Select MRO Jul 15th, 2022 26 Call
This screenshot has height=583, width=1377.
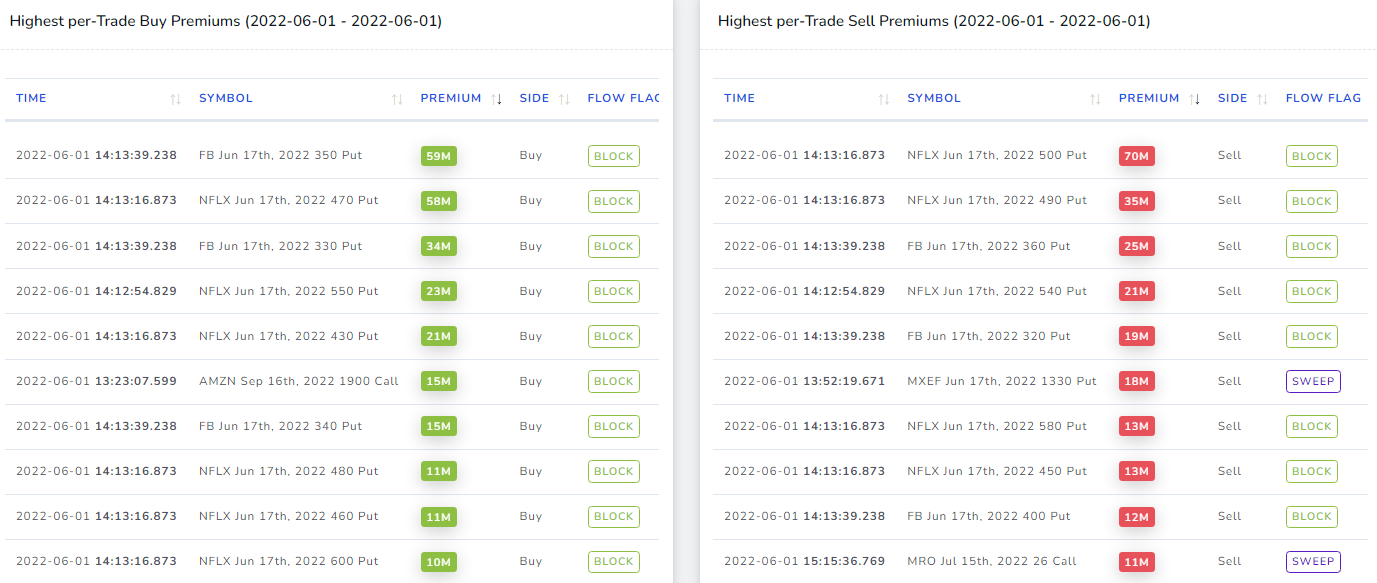point(992,560)
